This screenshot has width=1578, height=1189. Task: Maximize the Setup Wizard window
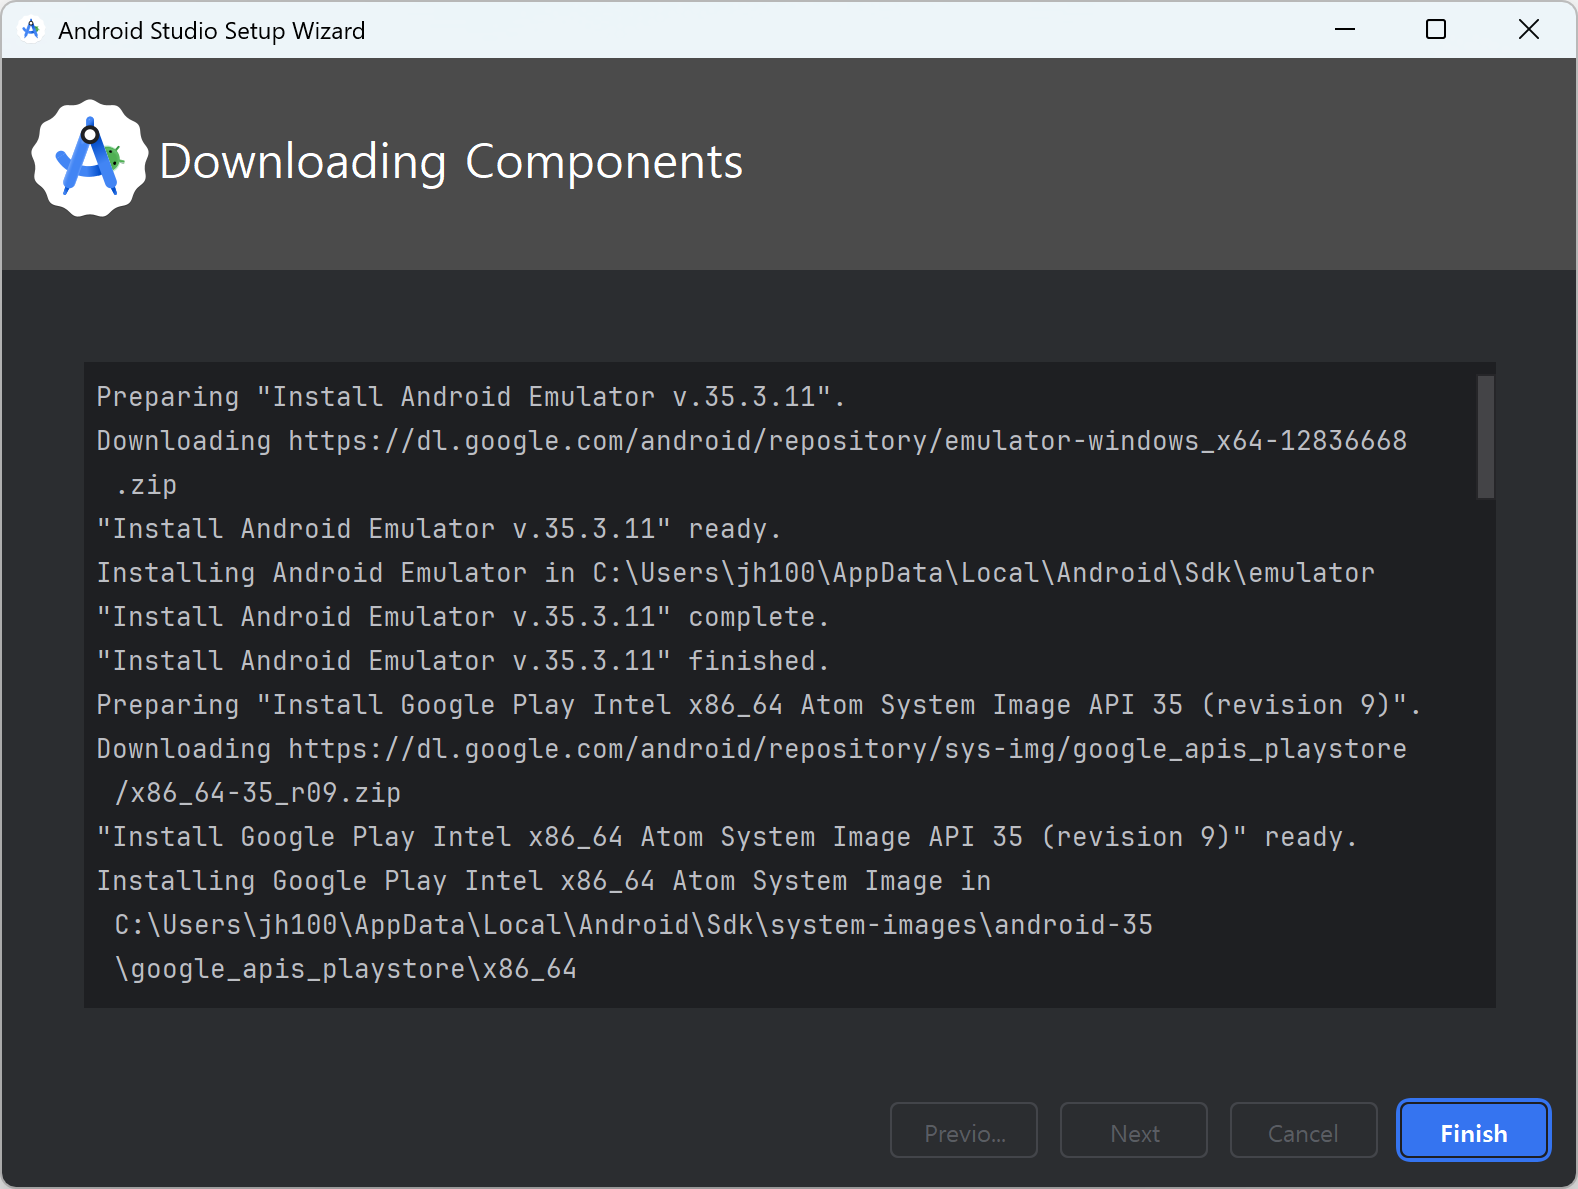(x=1436, y=30)
